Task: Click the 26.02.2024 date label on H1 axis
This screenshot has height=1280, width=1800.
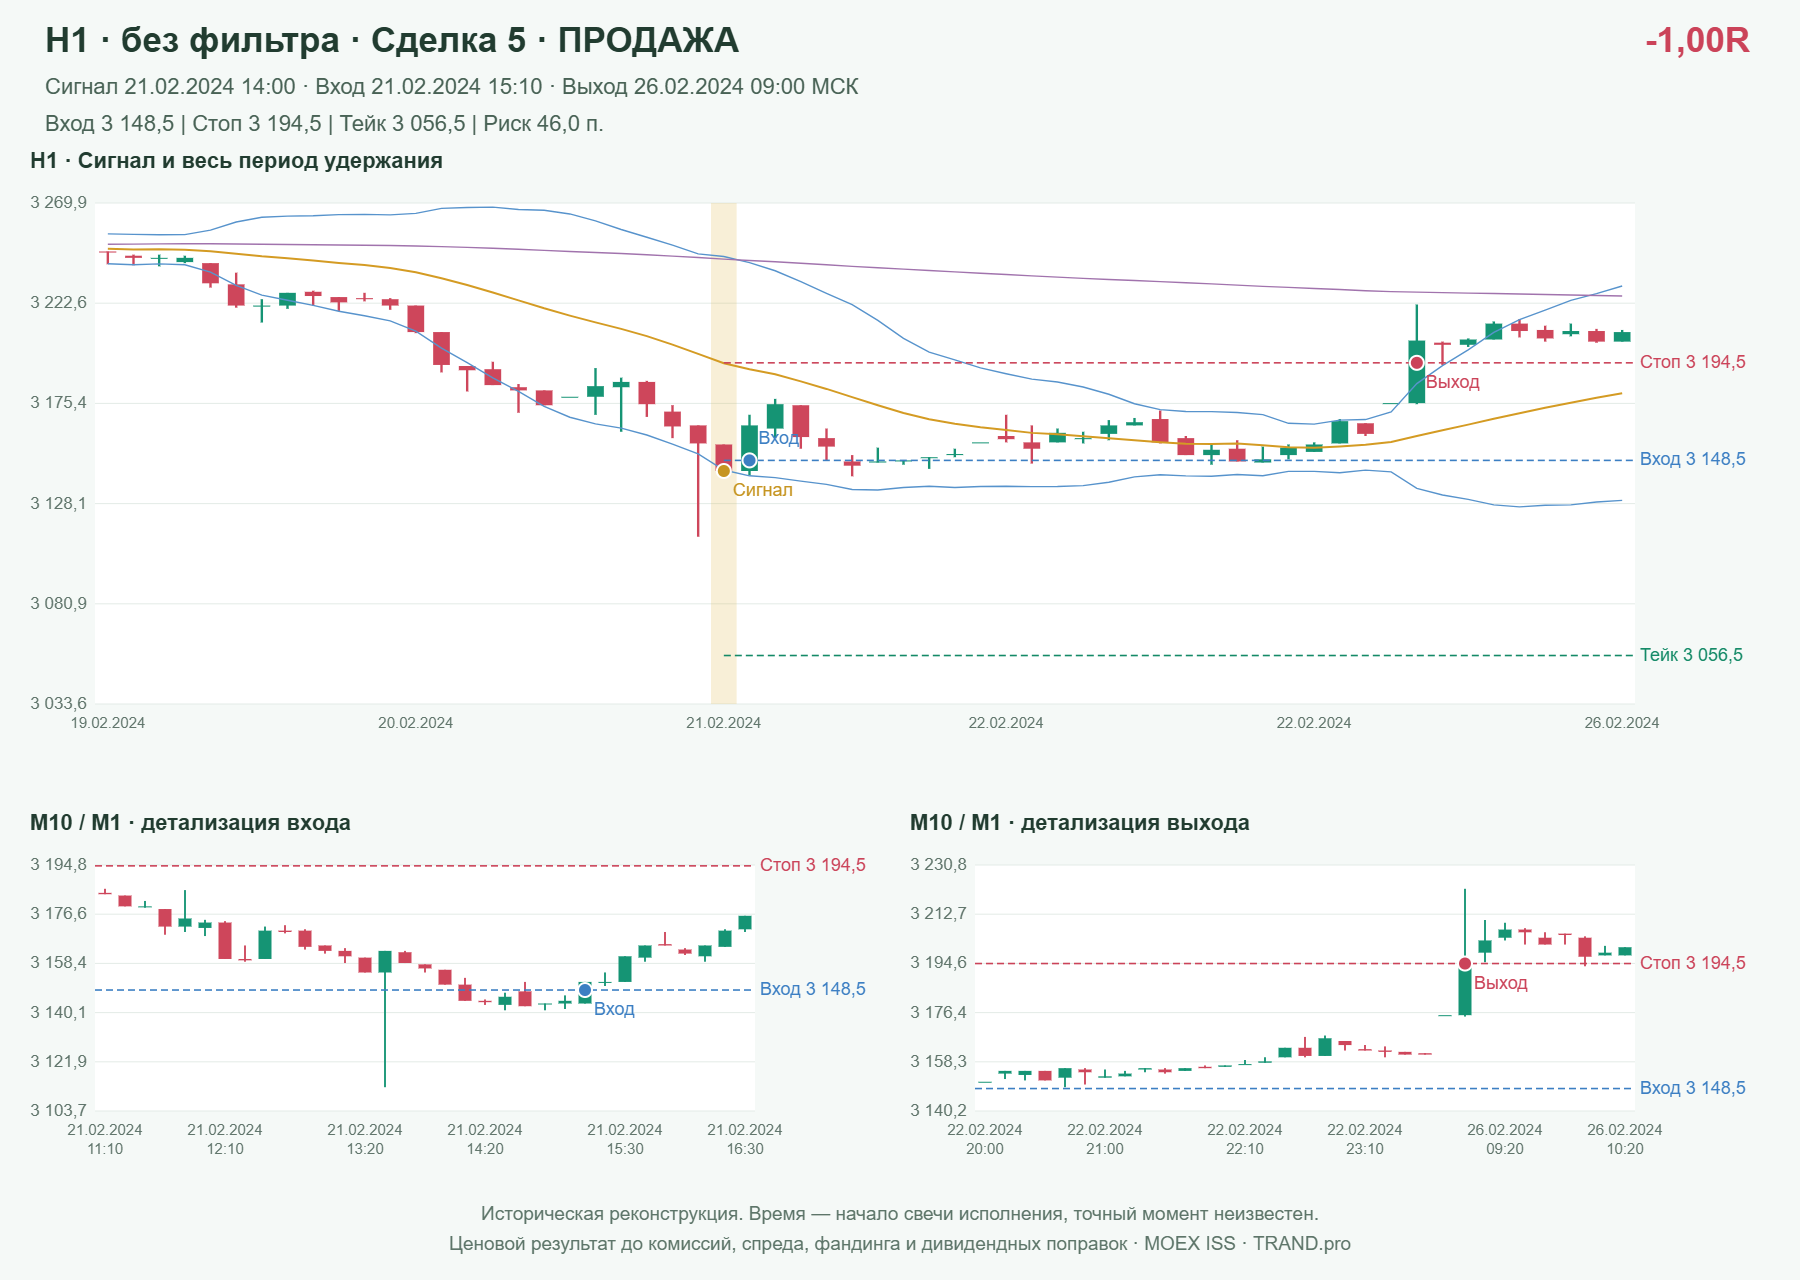Action: pos(1621,723)
